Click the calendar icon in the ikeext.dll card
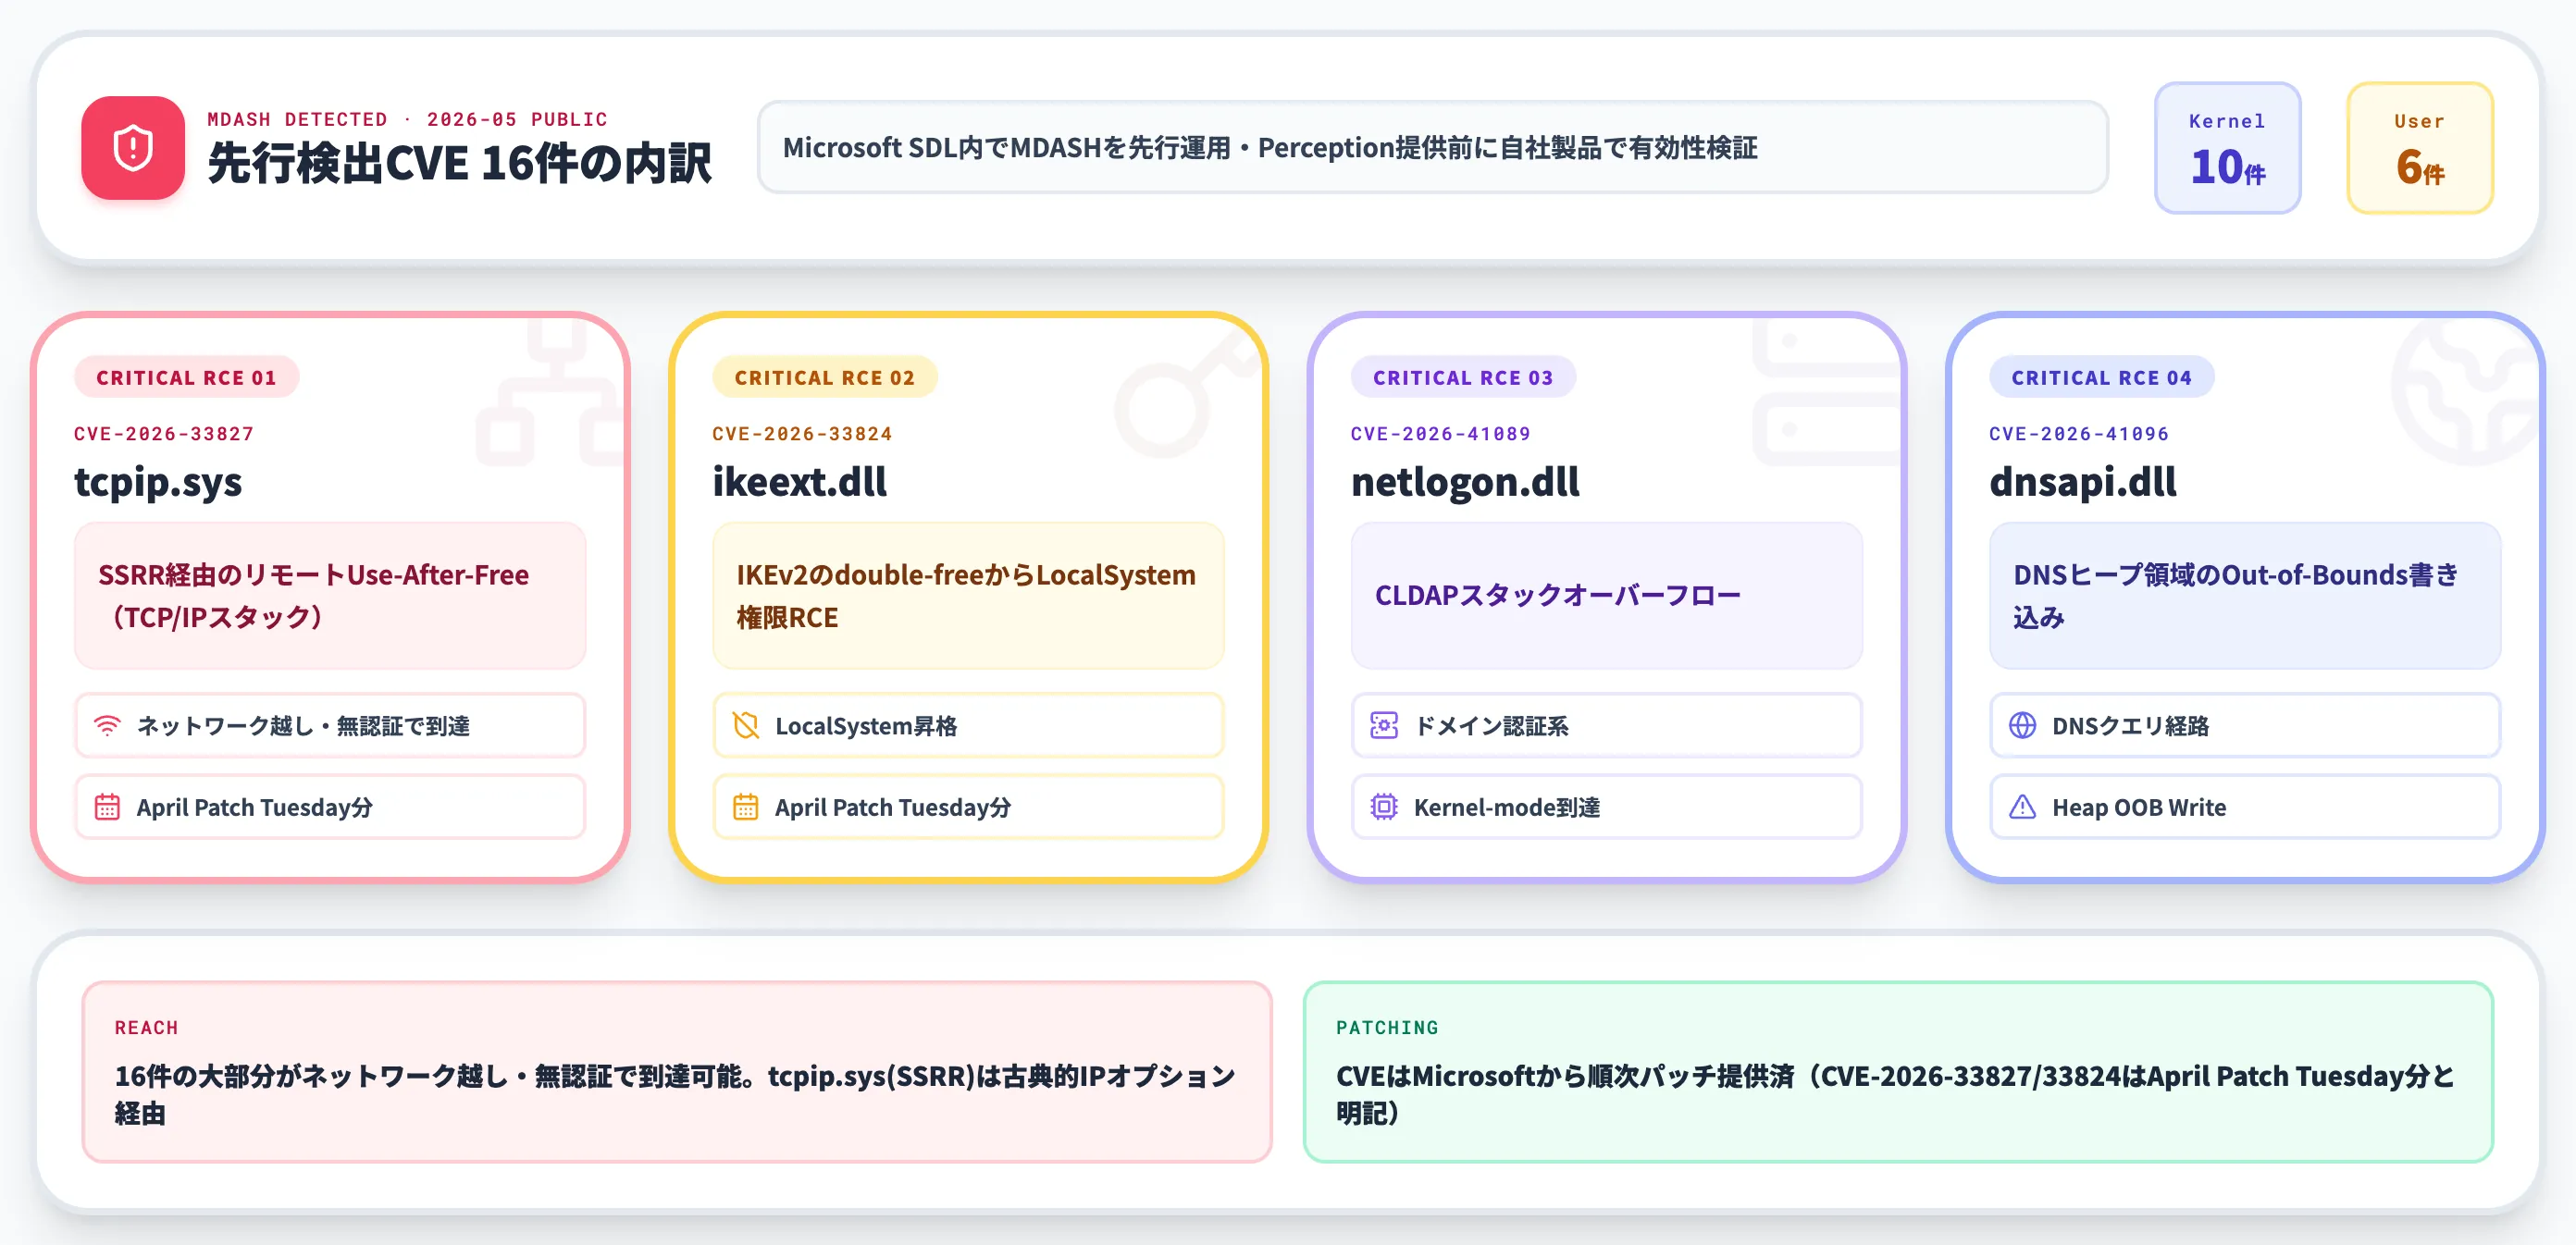The height and width of the screenshot is (1245, 2576). click(746, 807)
